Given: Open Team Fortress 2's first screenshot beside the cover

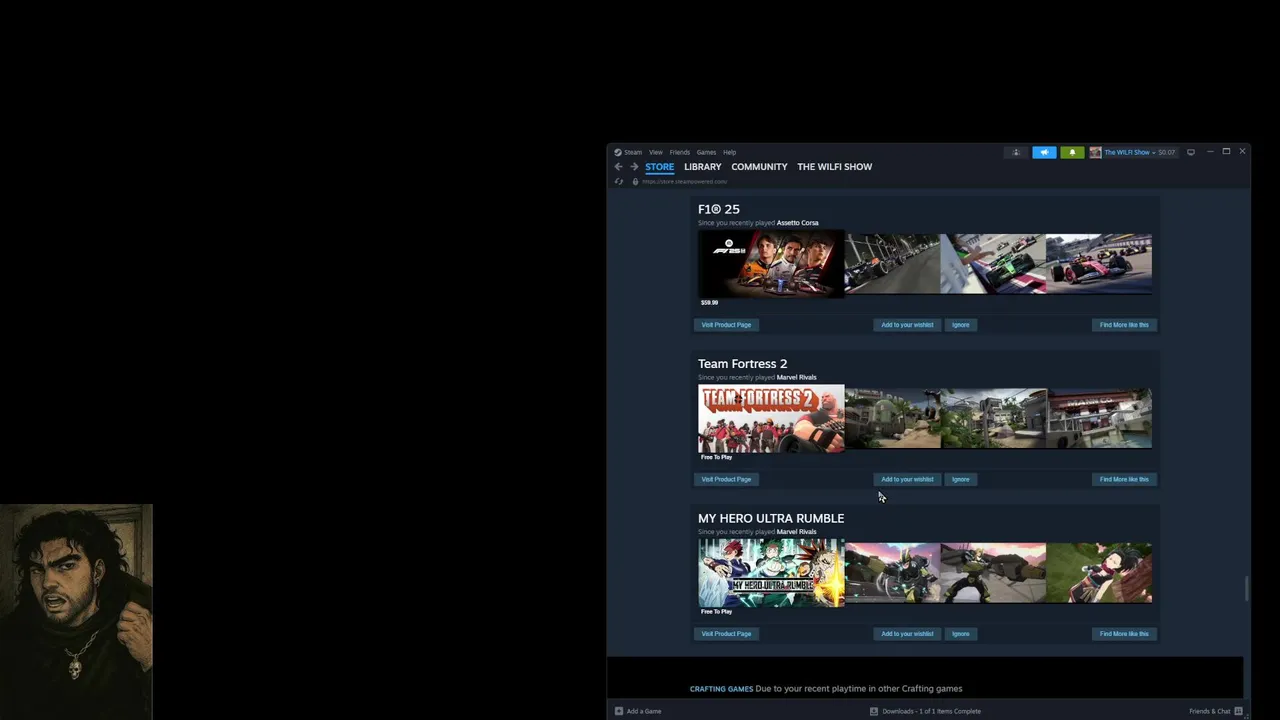Looking at the screenshot, I should (892, 419).
